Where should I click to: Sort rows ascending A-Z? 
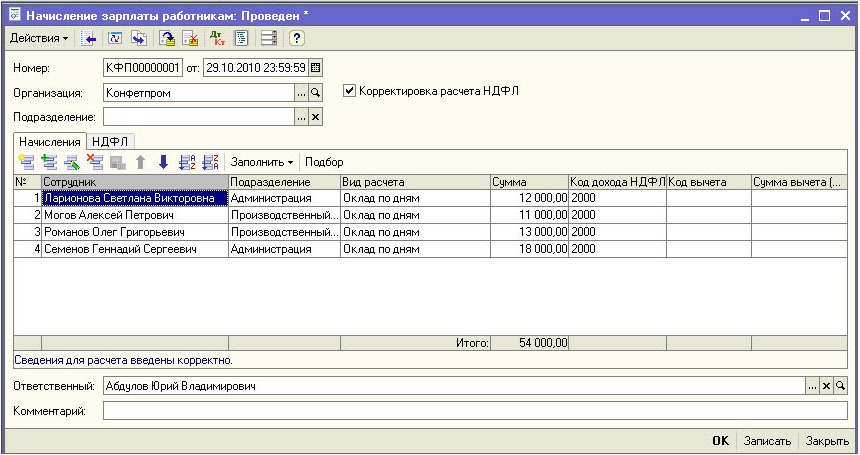point(187,162)
